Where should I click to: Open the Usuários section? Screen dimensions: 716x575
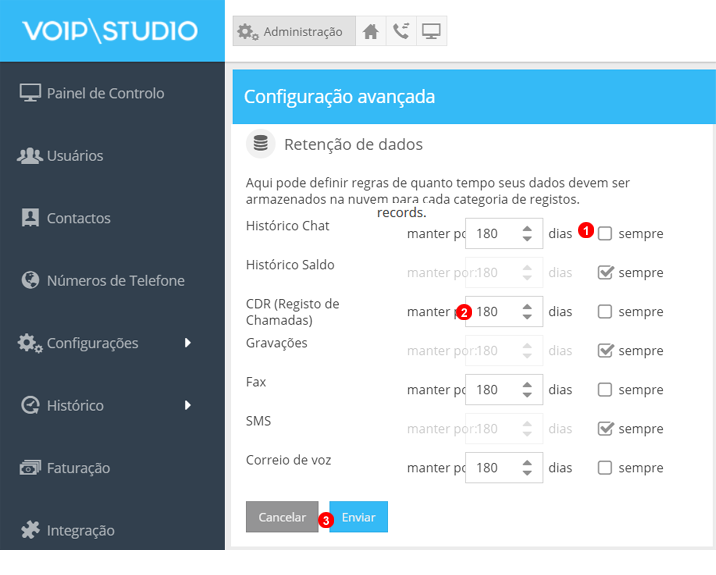tap(75, 156)
